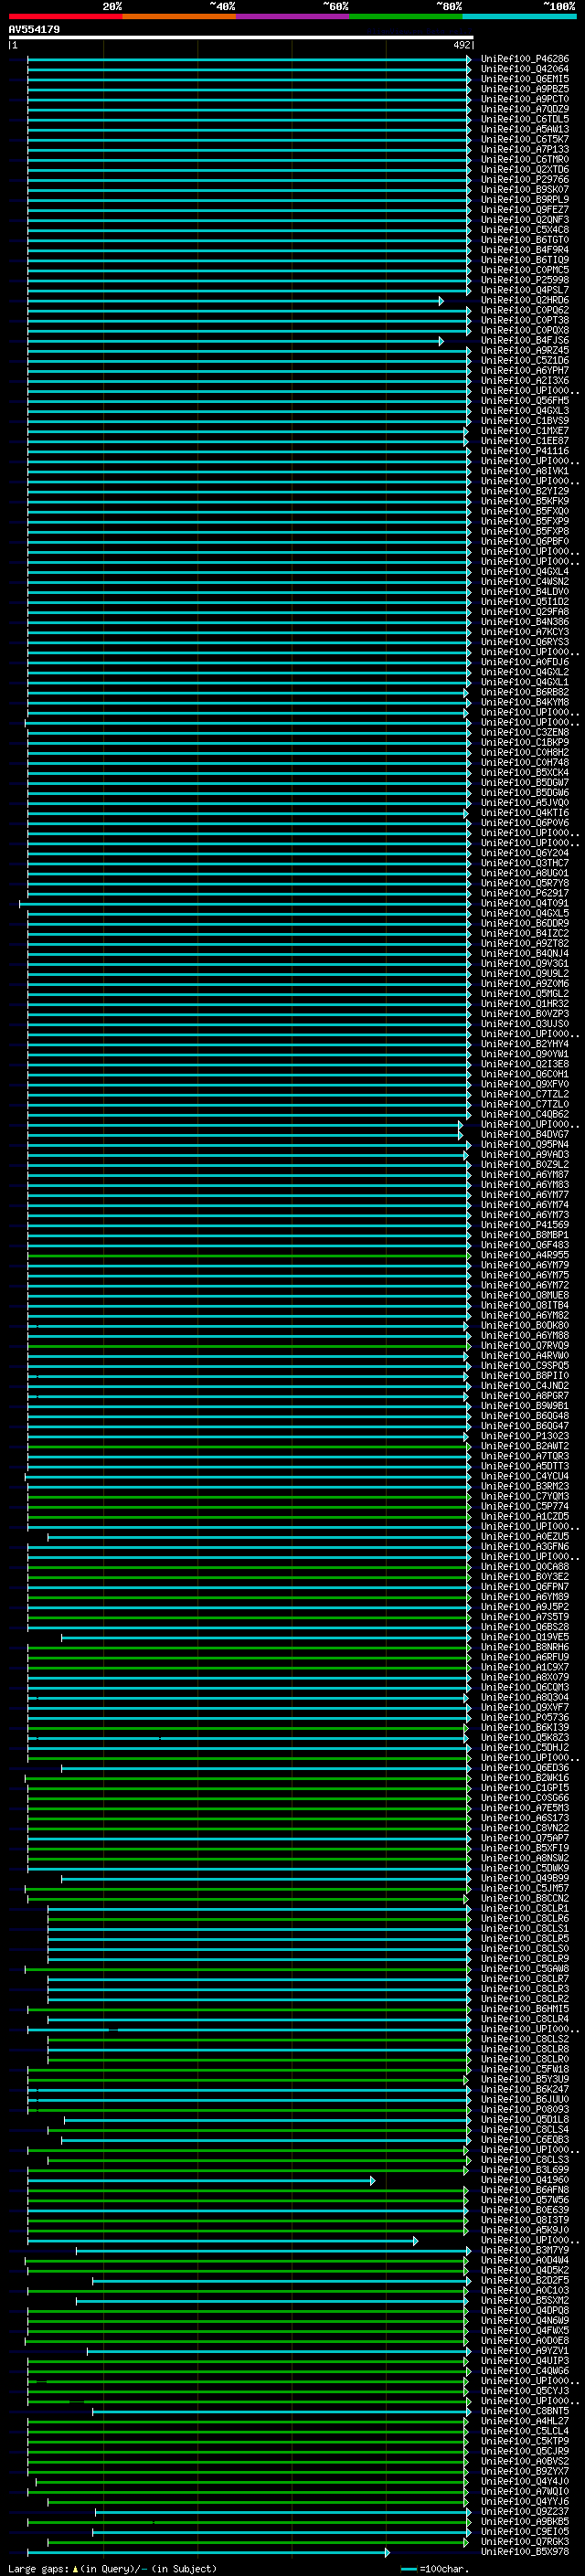This screenshot has height=2576, width=585.
Task: Select label UniRef100_B6DDR9
Action: (524, 923)
